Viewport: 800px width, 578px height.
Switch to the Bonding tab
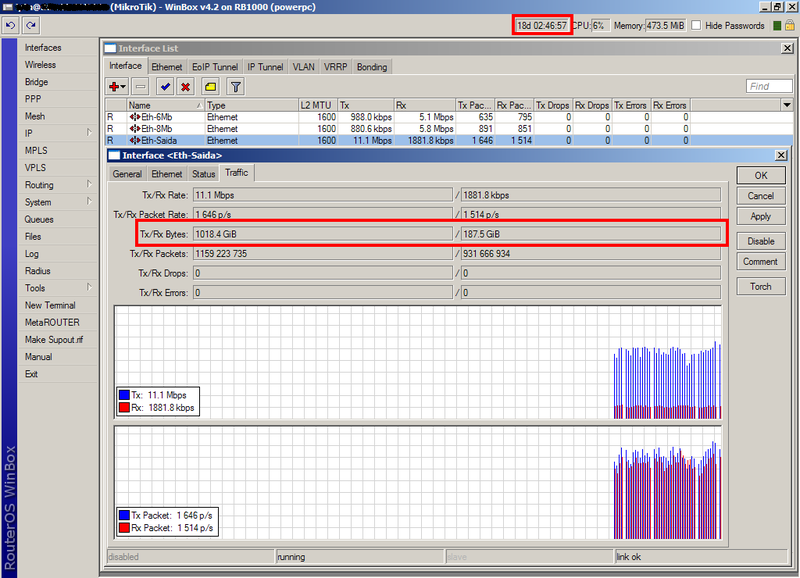pos(372,67)
